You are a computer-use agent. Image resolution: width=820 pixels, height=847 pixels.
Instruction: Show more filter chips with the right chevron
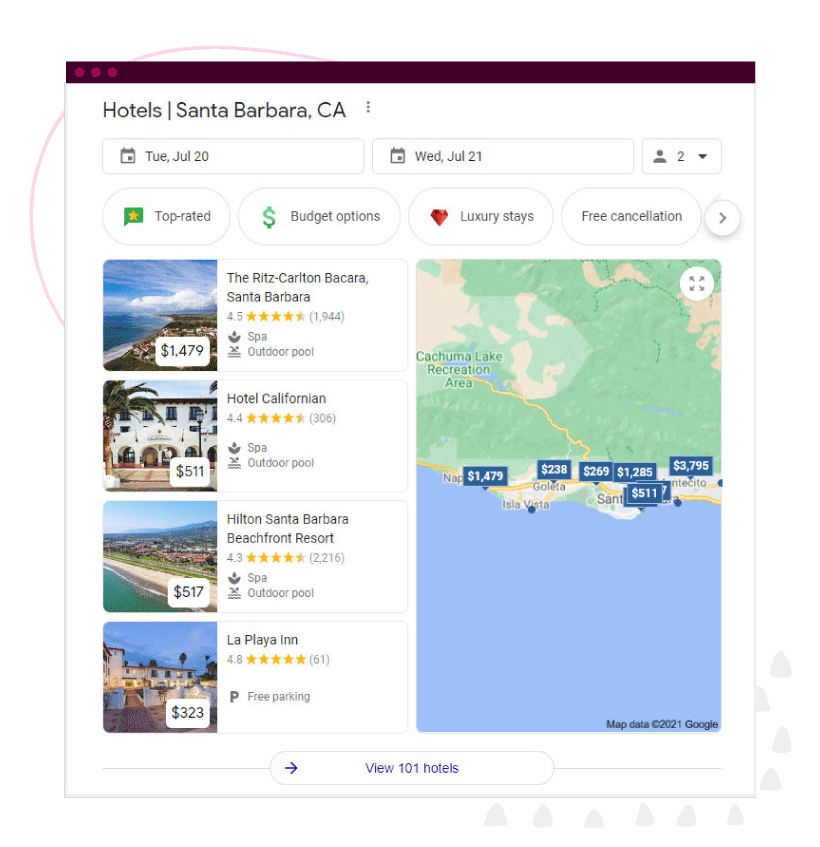coord(722,218)
